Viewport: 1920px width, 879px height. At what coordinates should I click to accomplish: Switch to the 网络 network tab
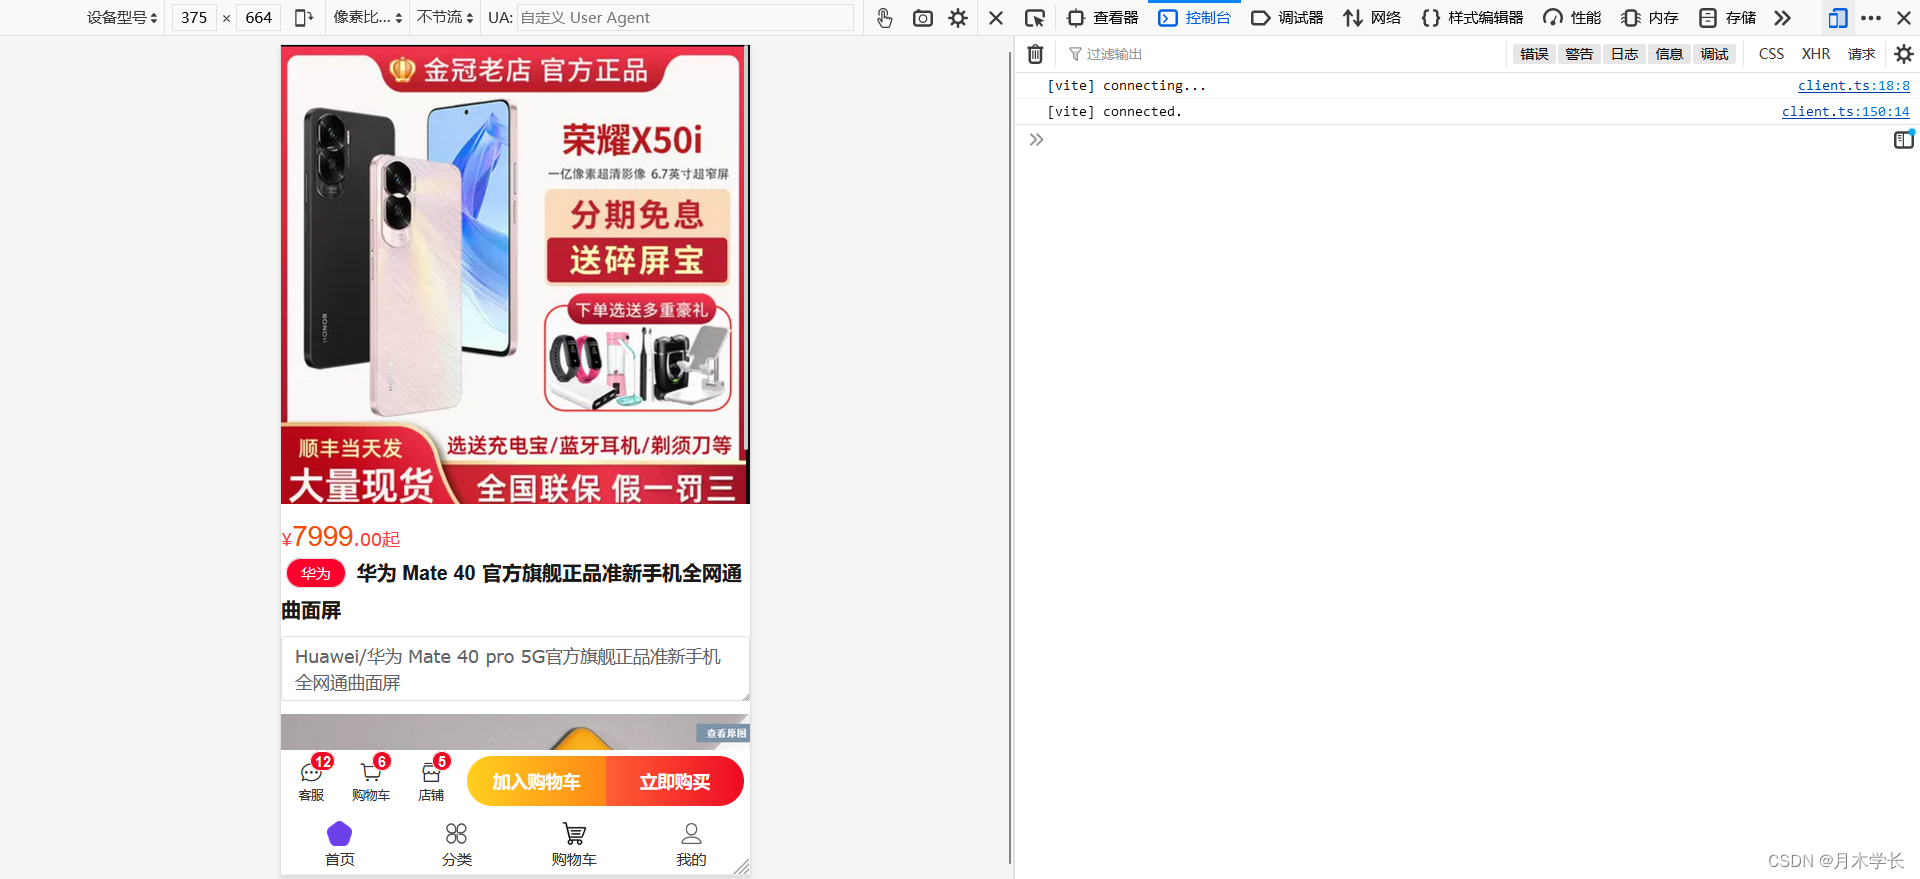point(1372,18)
